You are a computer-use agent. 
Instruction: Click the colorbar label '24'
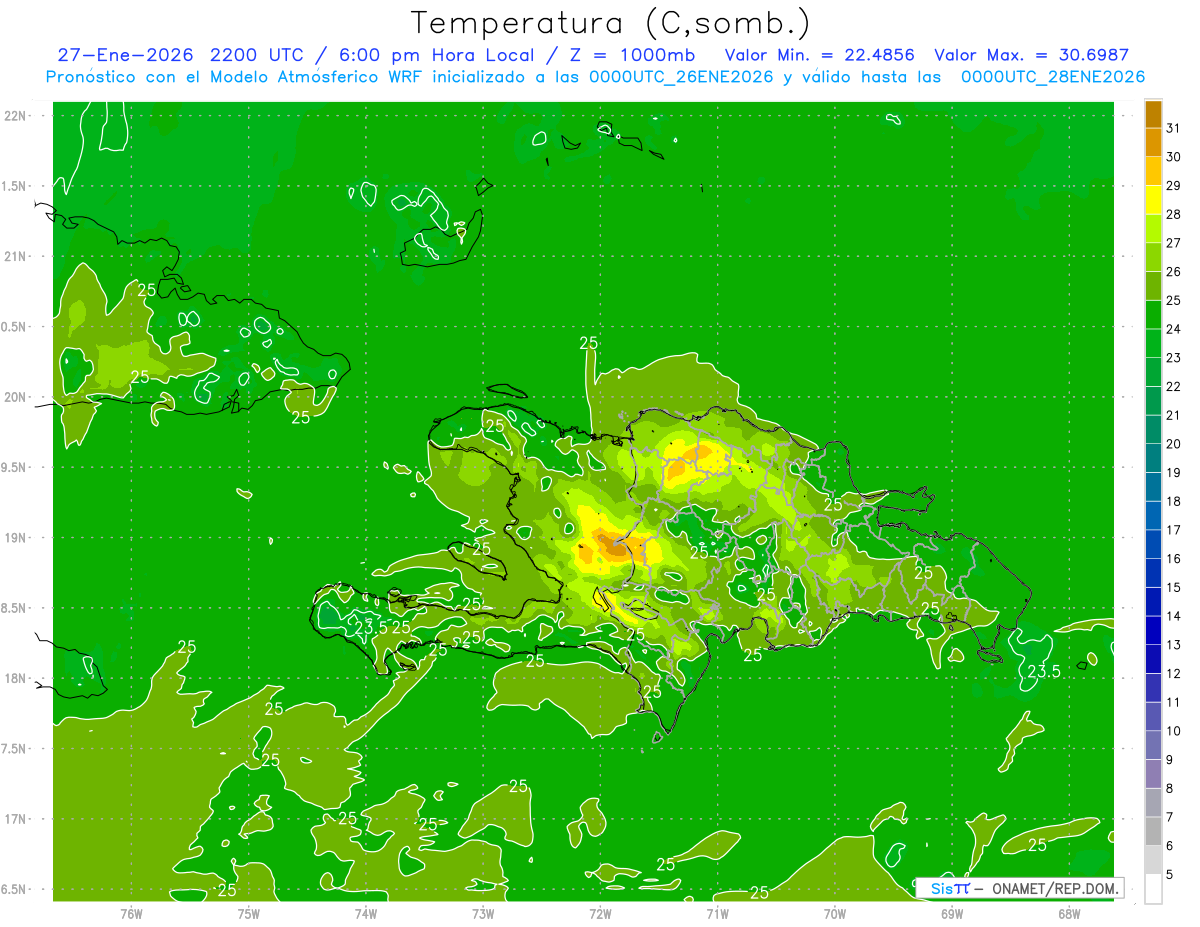tap(1174, 329)
